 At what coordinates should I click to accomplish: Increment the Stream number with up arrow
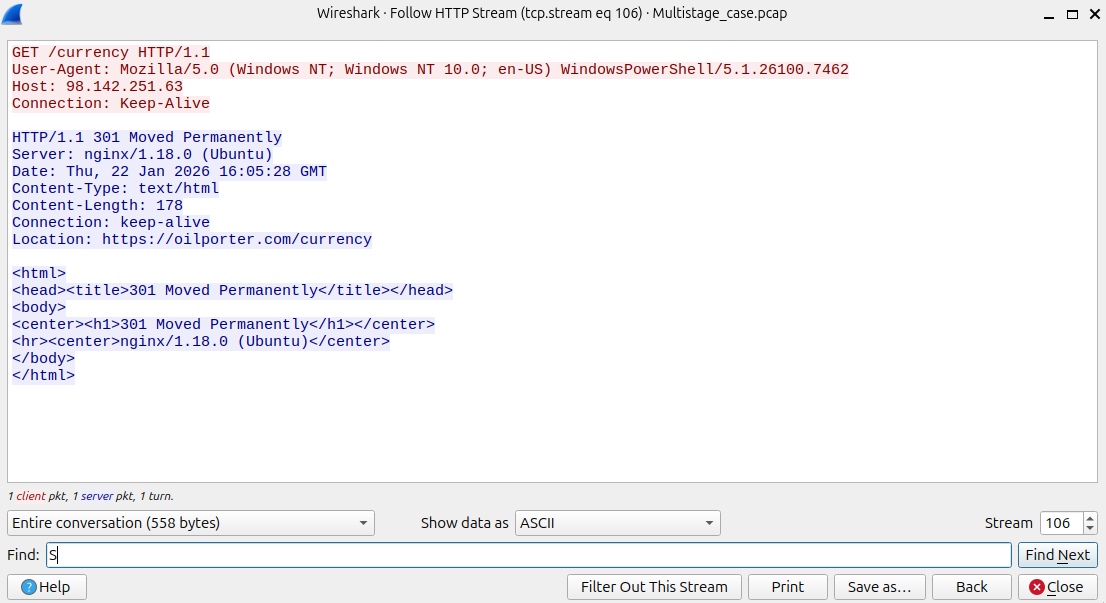click(1090, 517)
